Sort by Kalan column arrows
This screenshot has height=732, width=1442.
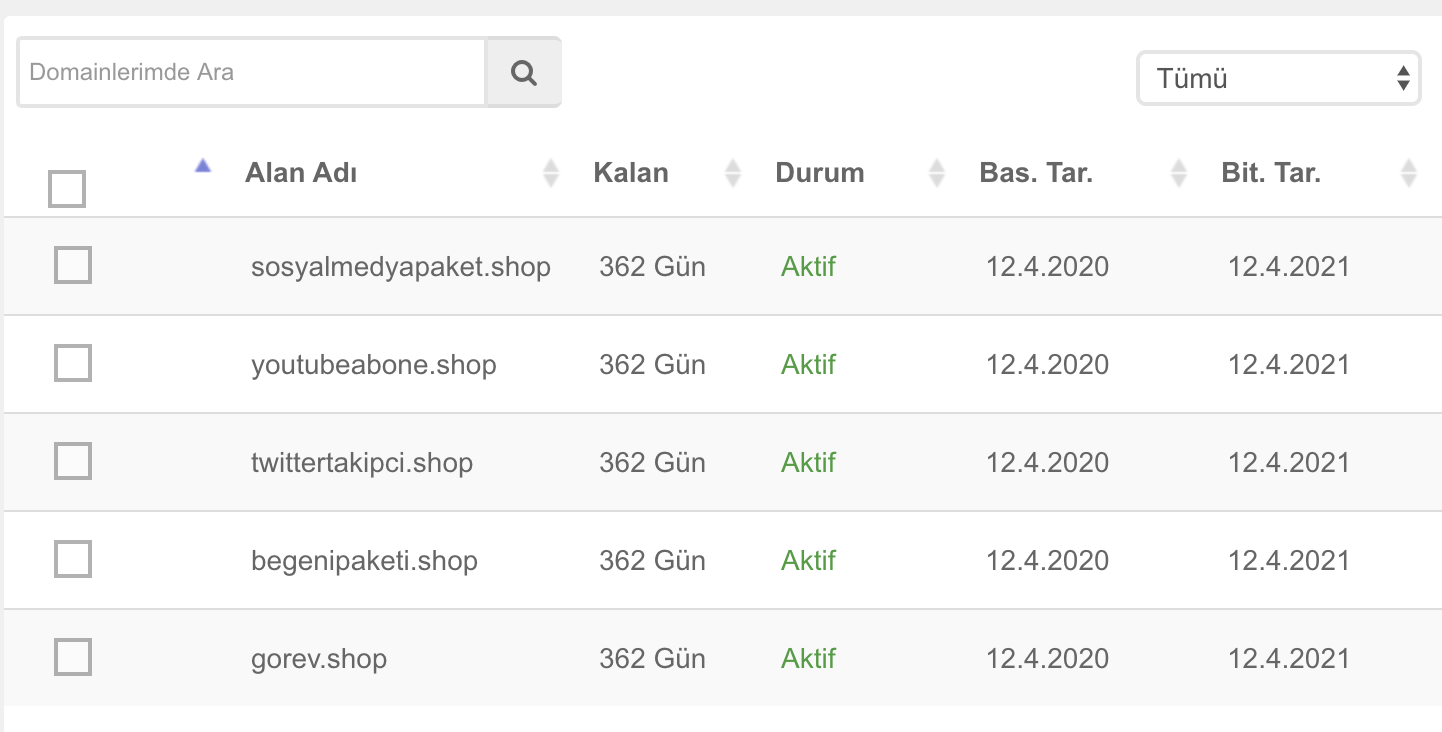733,173
